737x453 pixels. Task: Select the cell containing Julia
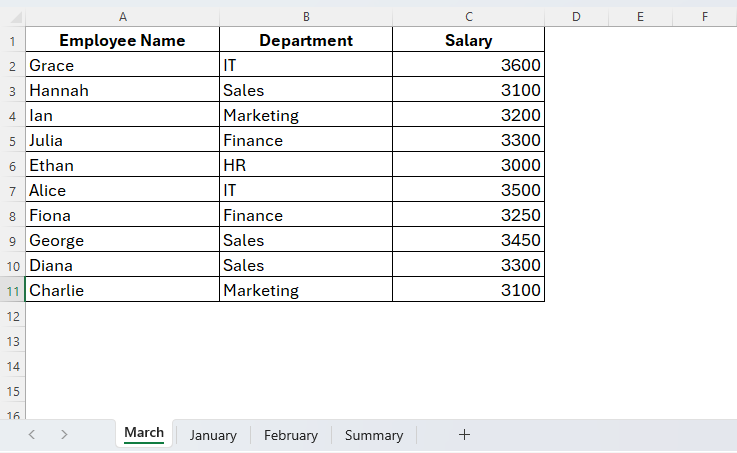point(123,140)
